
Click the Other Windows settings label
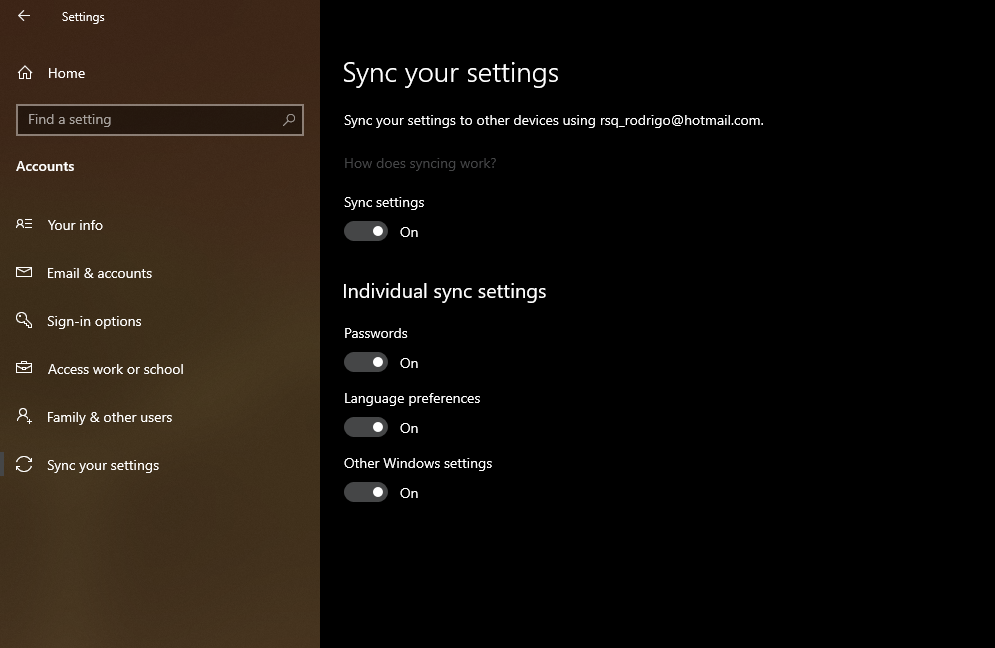[x=418, y=463]
